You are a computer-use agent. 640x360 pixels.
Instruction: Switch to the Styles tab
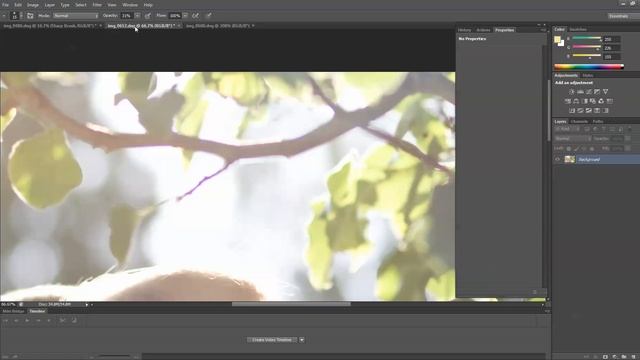coord(588,76)
